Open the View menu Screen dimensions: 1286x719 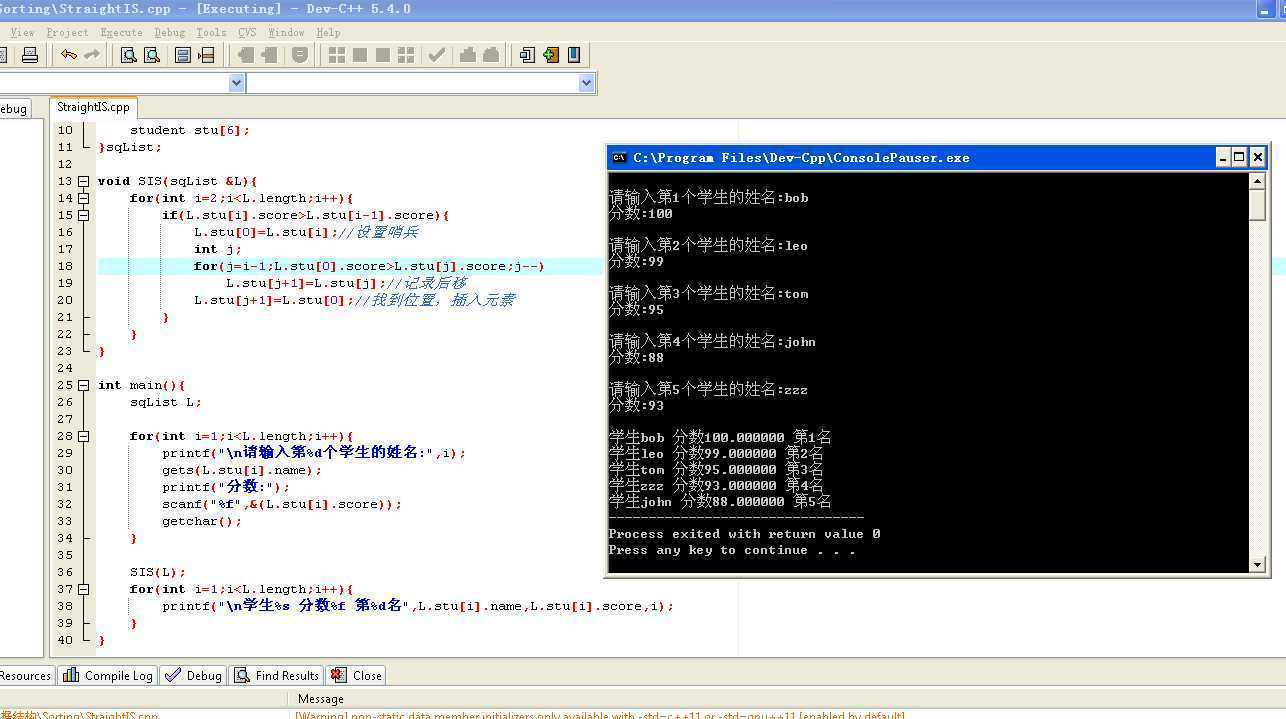pyautogui.click(x=22, y=32)
